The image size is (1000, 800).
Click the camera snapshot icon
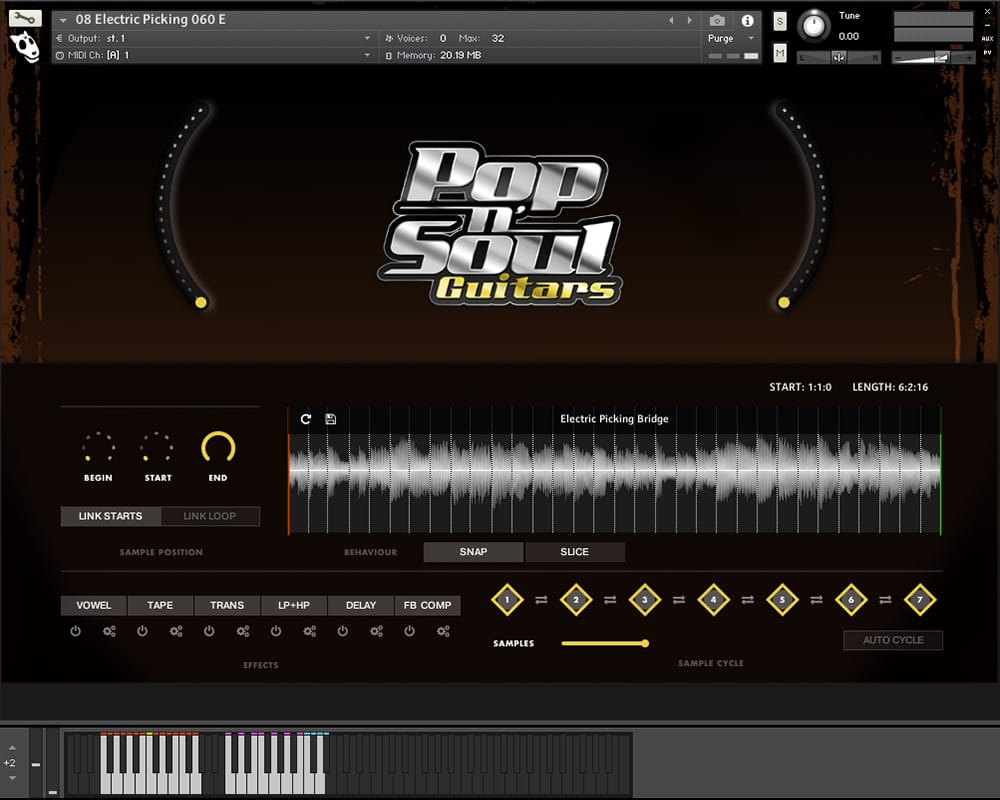(x=717, y=20)
